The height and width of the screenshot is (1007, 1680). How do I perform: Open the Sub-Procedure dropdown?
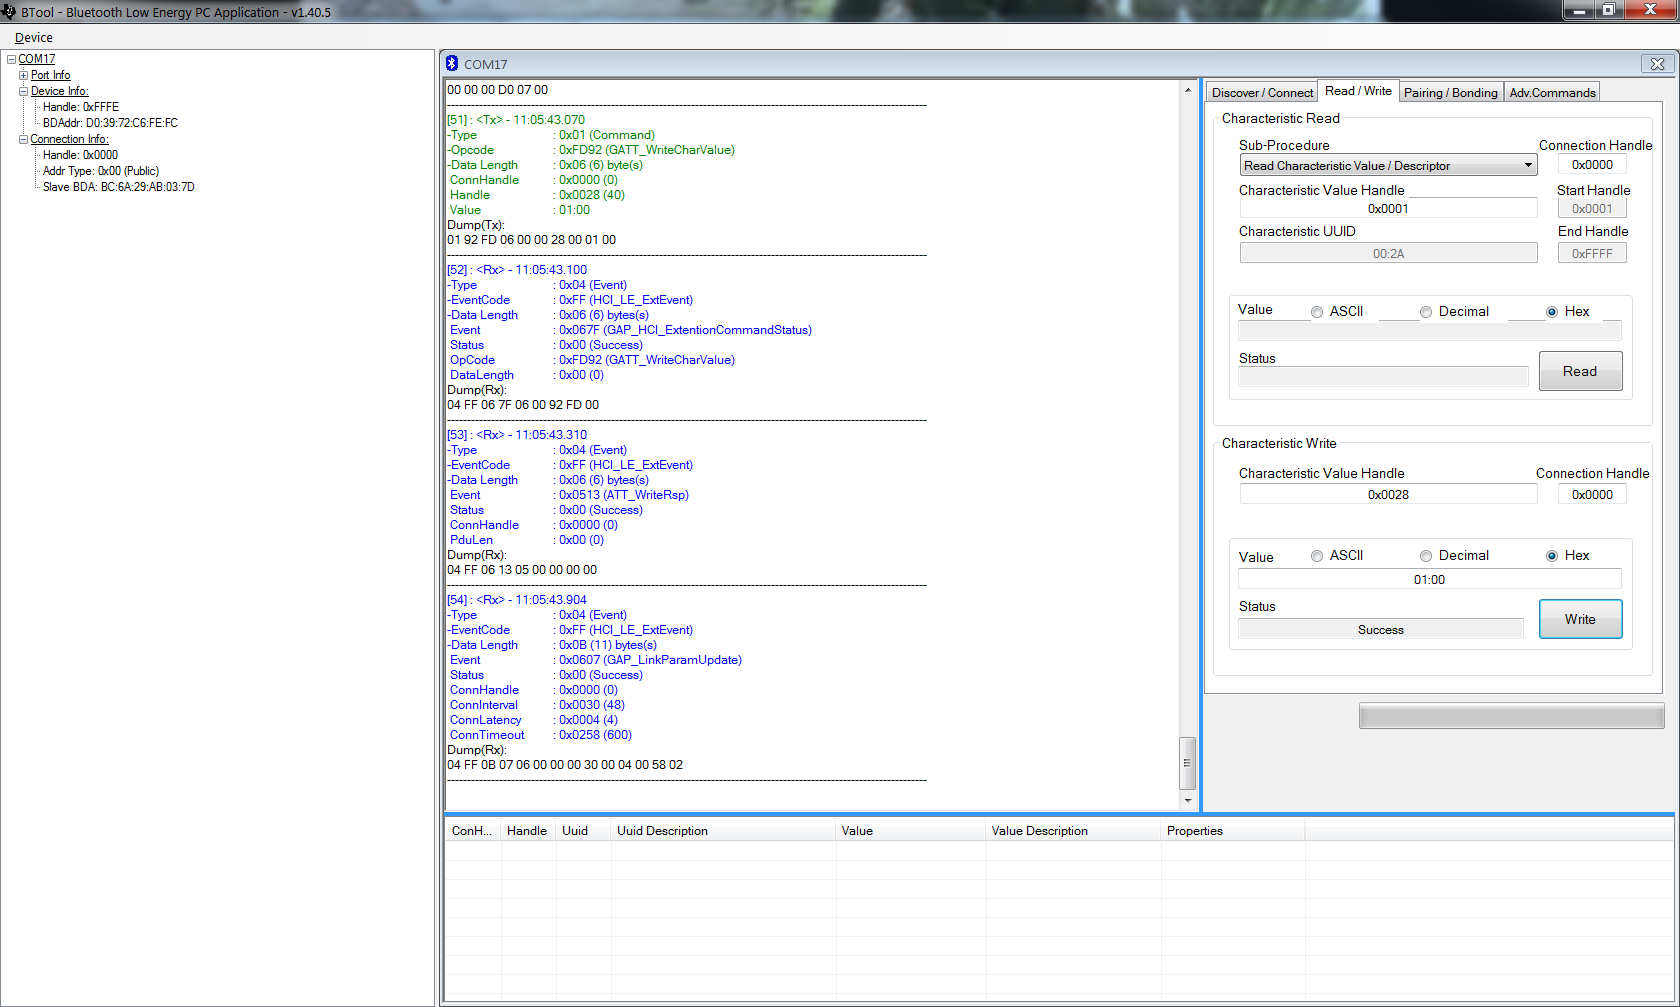click(x=1388, y=165)
